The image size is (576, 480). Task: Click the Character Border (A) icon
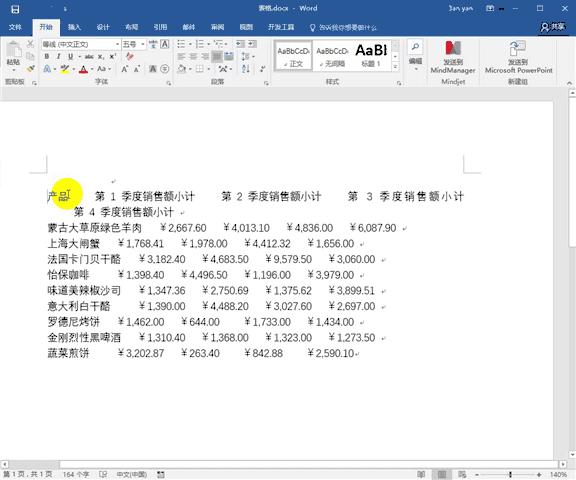click(x=165, y=44)
